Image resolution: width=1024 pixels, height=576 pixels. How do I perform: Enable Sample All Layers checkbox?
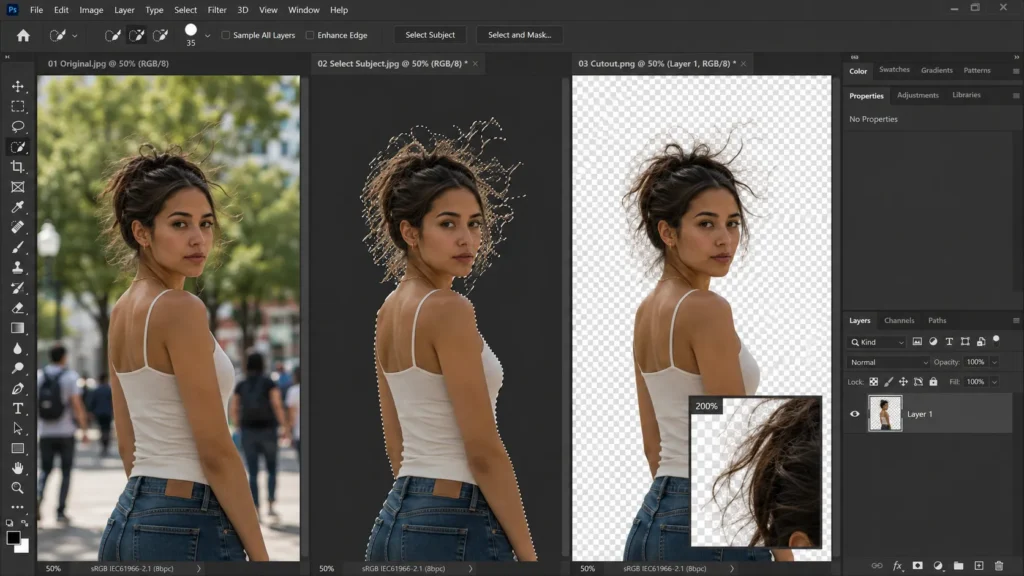(x=225, y=35)
